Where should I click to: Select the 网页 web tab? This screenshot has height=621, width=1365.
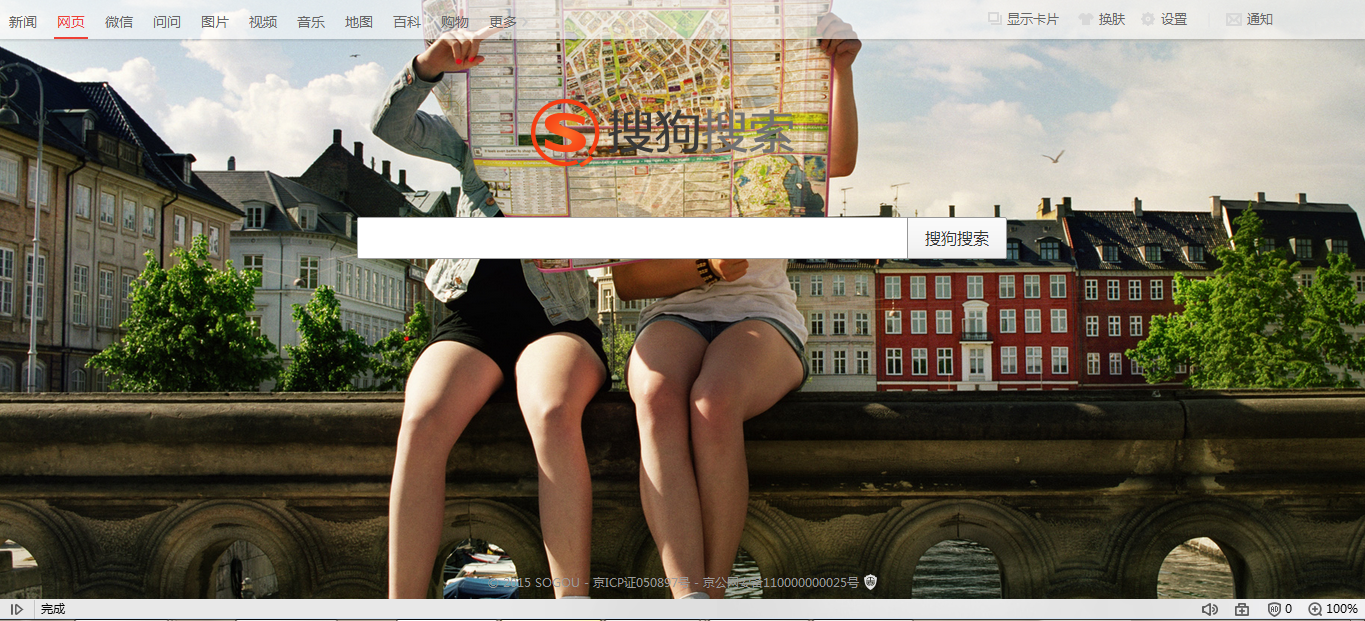(x=71, y=21)
